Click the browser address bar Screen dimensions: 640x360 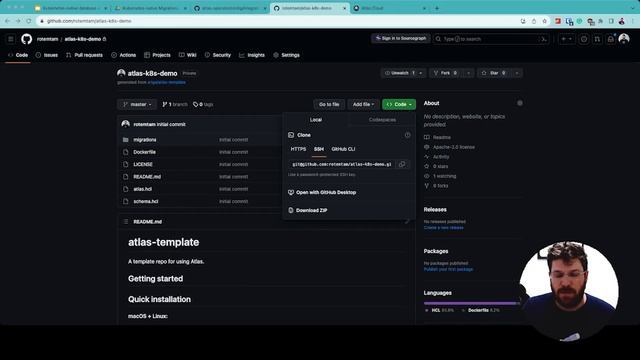[x=278, y=21]
